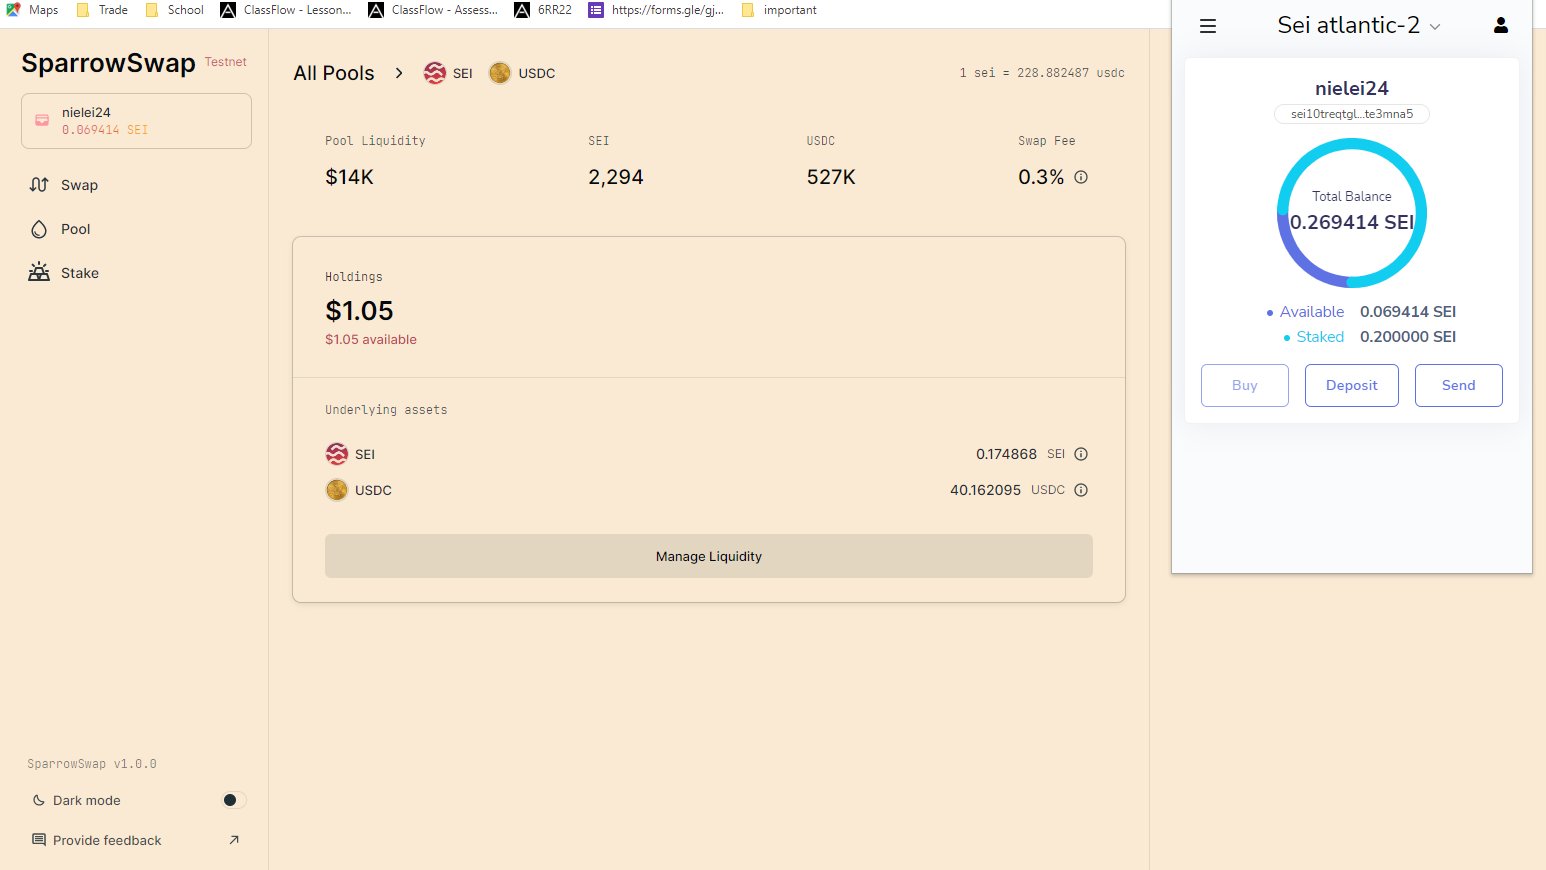Image resolution: width=1546 pixels, height=870 pixels.
Task: Click the nielei24 wallet card in sidebar
Action: (x=136, y=121)
